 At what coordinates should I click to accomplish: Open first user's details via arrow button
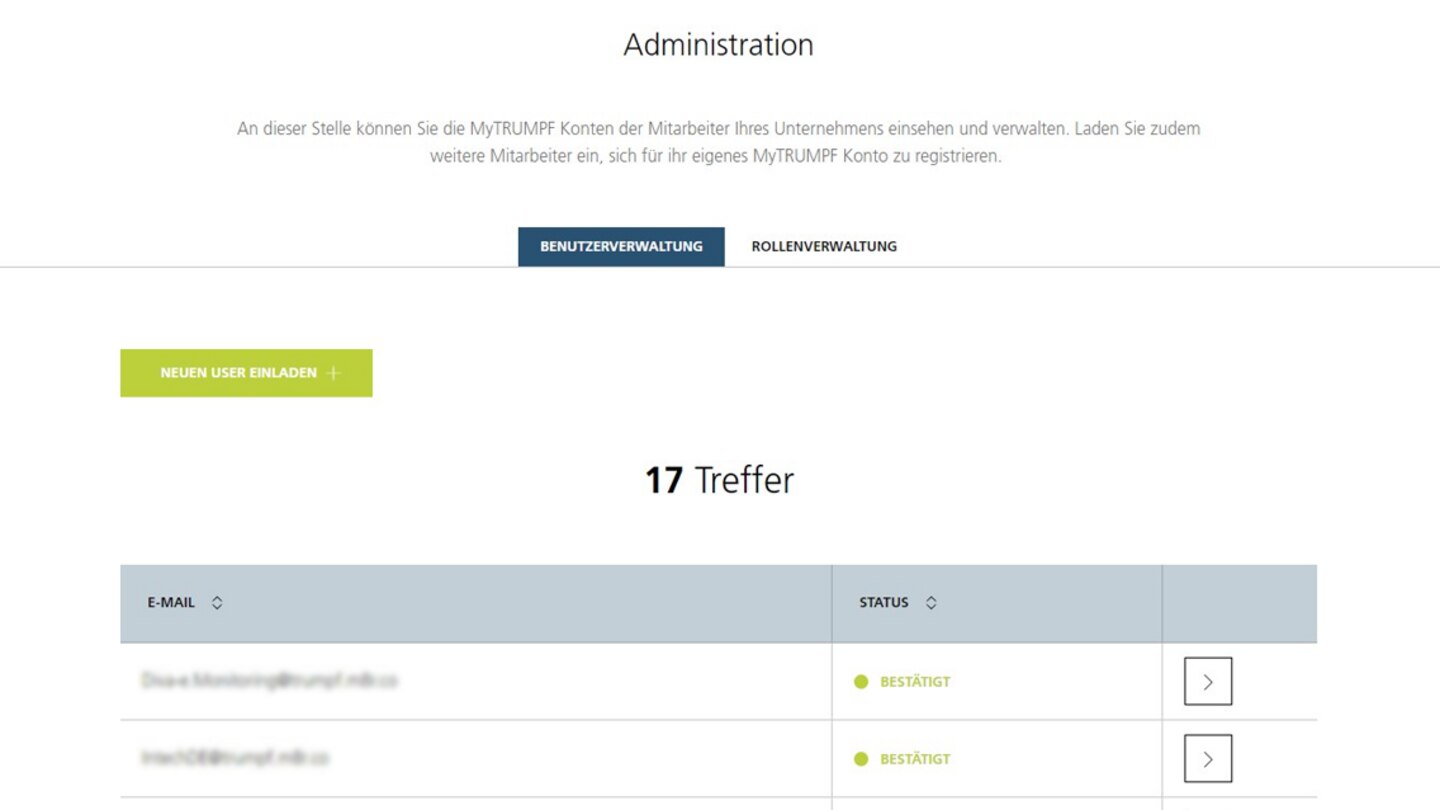coord(1207,681)
